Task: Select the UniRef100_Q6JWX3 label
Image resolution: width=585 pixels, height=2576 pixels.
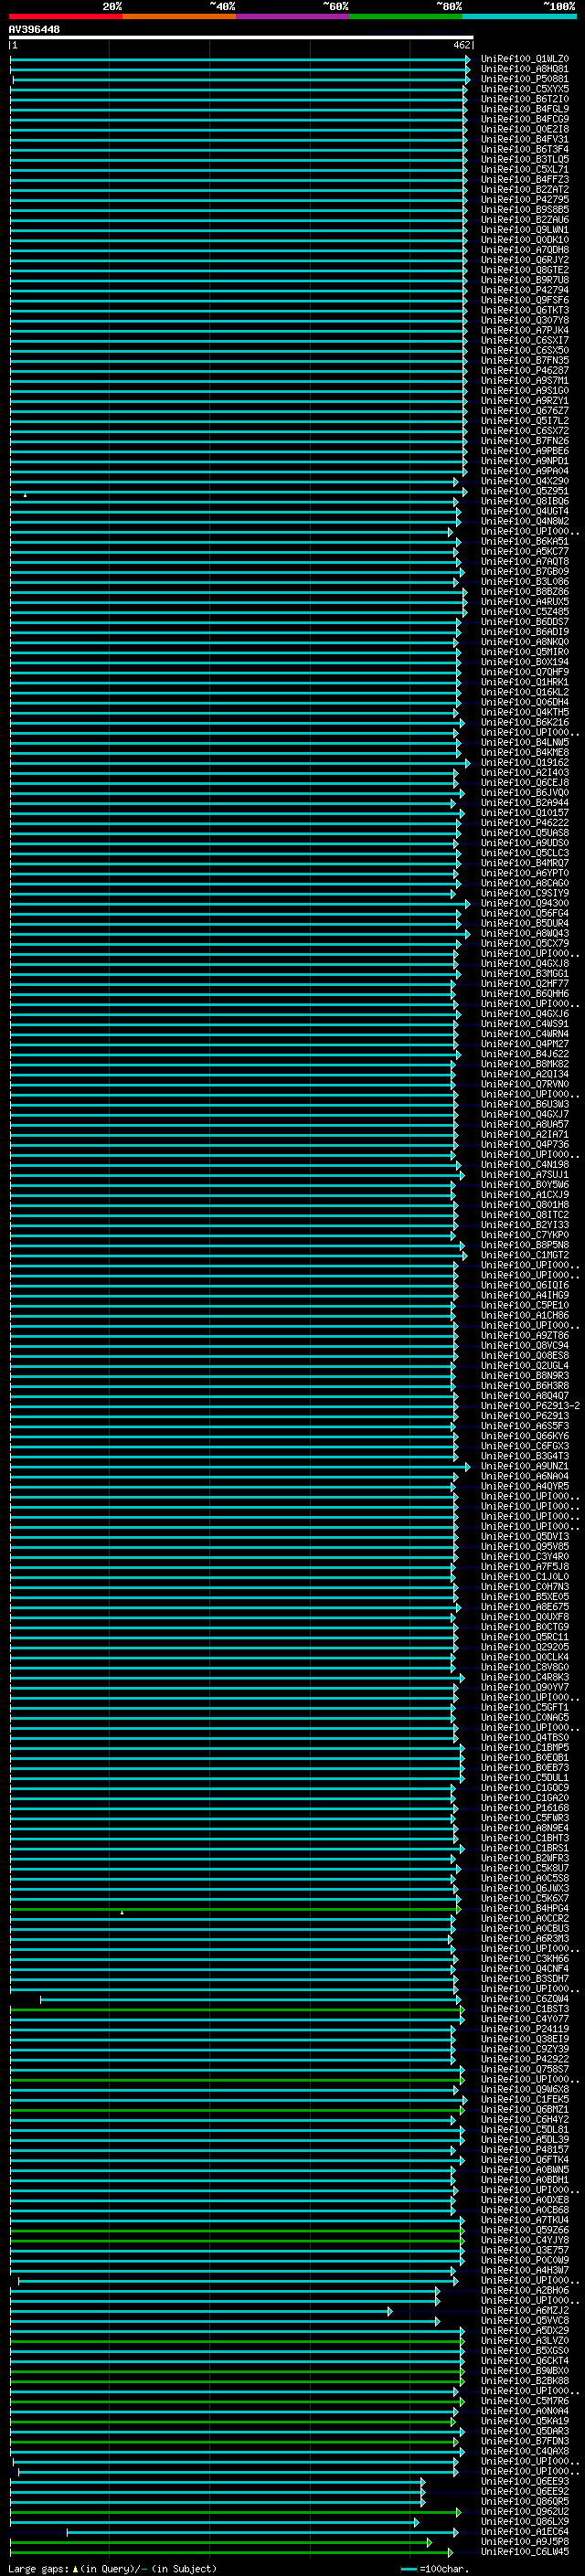Action: (525, 1889)
